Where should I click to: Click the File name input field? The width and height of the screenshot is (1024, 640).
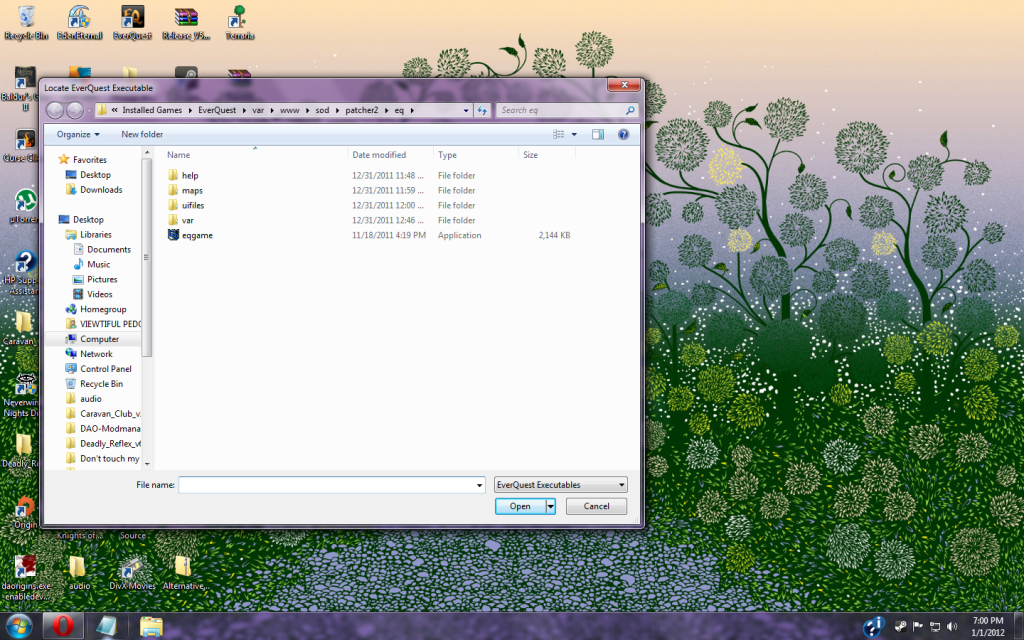[327, 485]
